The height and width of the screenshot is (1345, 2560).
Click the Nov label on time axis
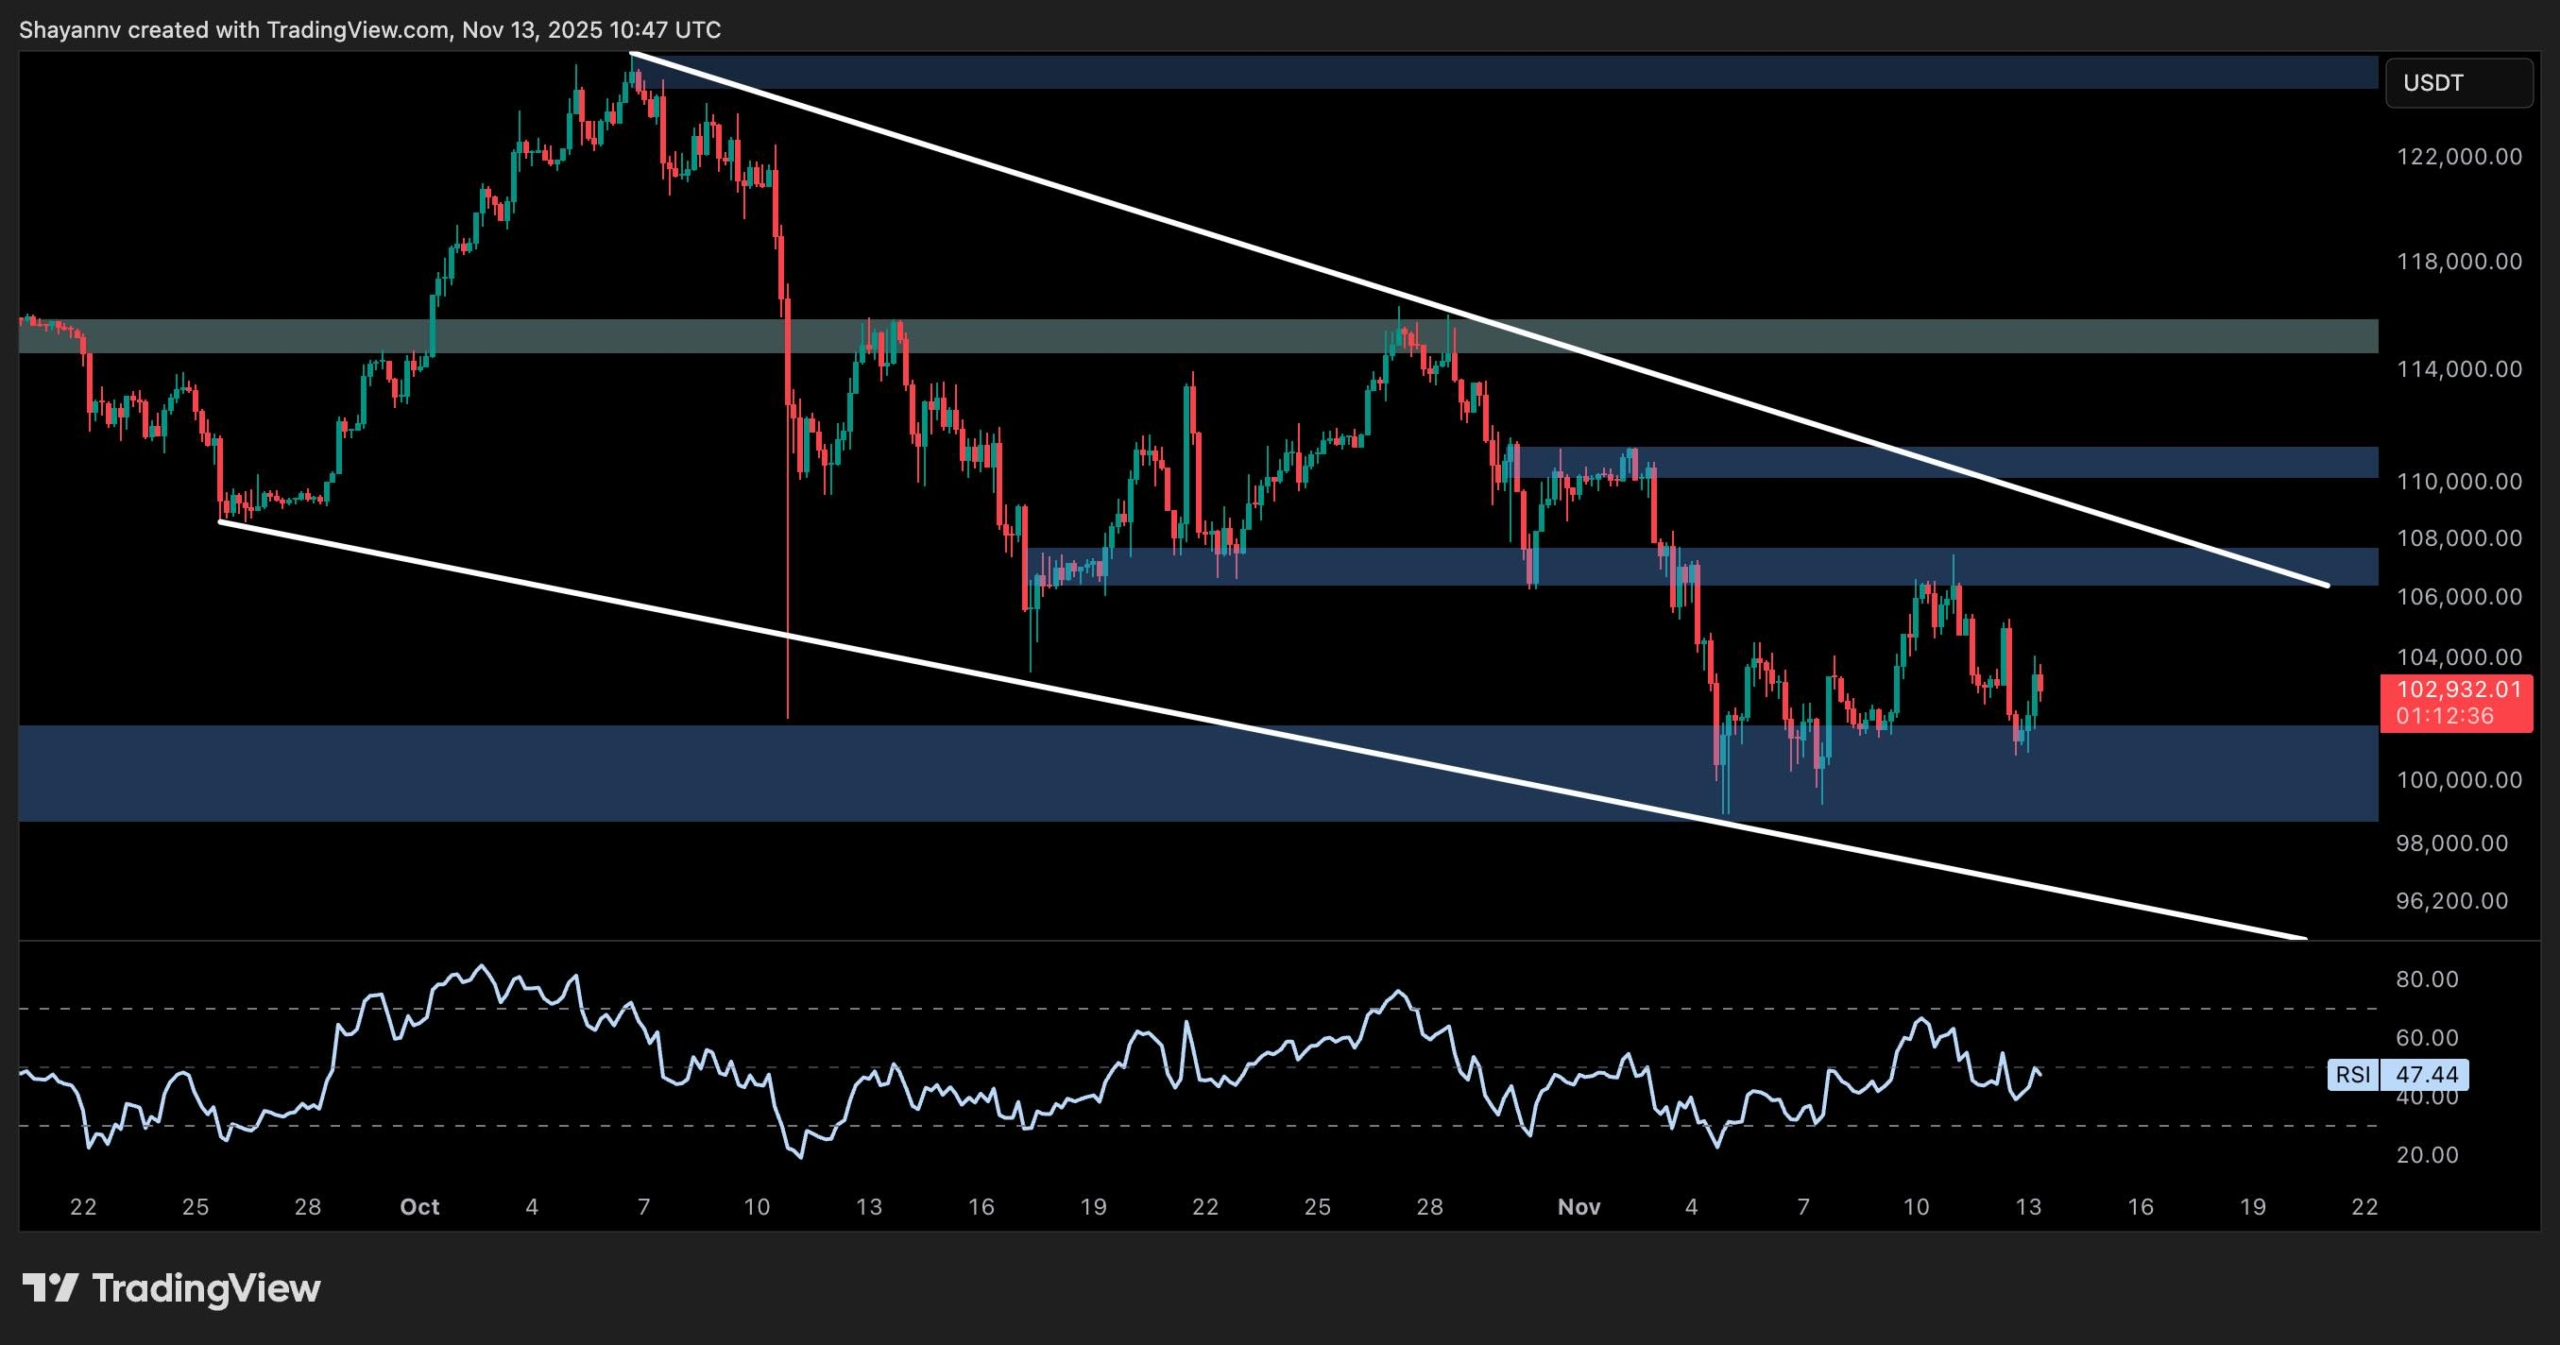click(1579, 1207)
